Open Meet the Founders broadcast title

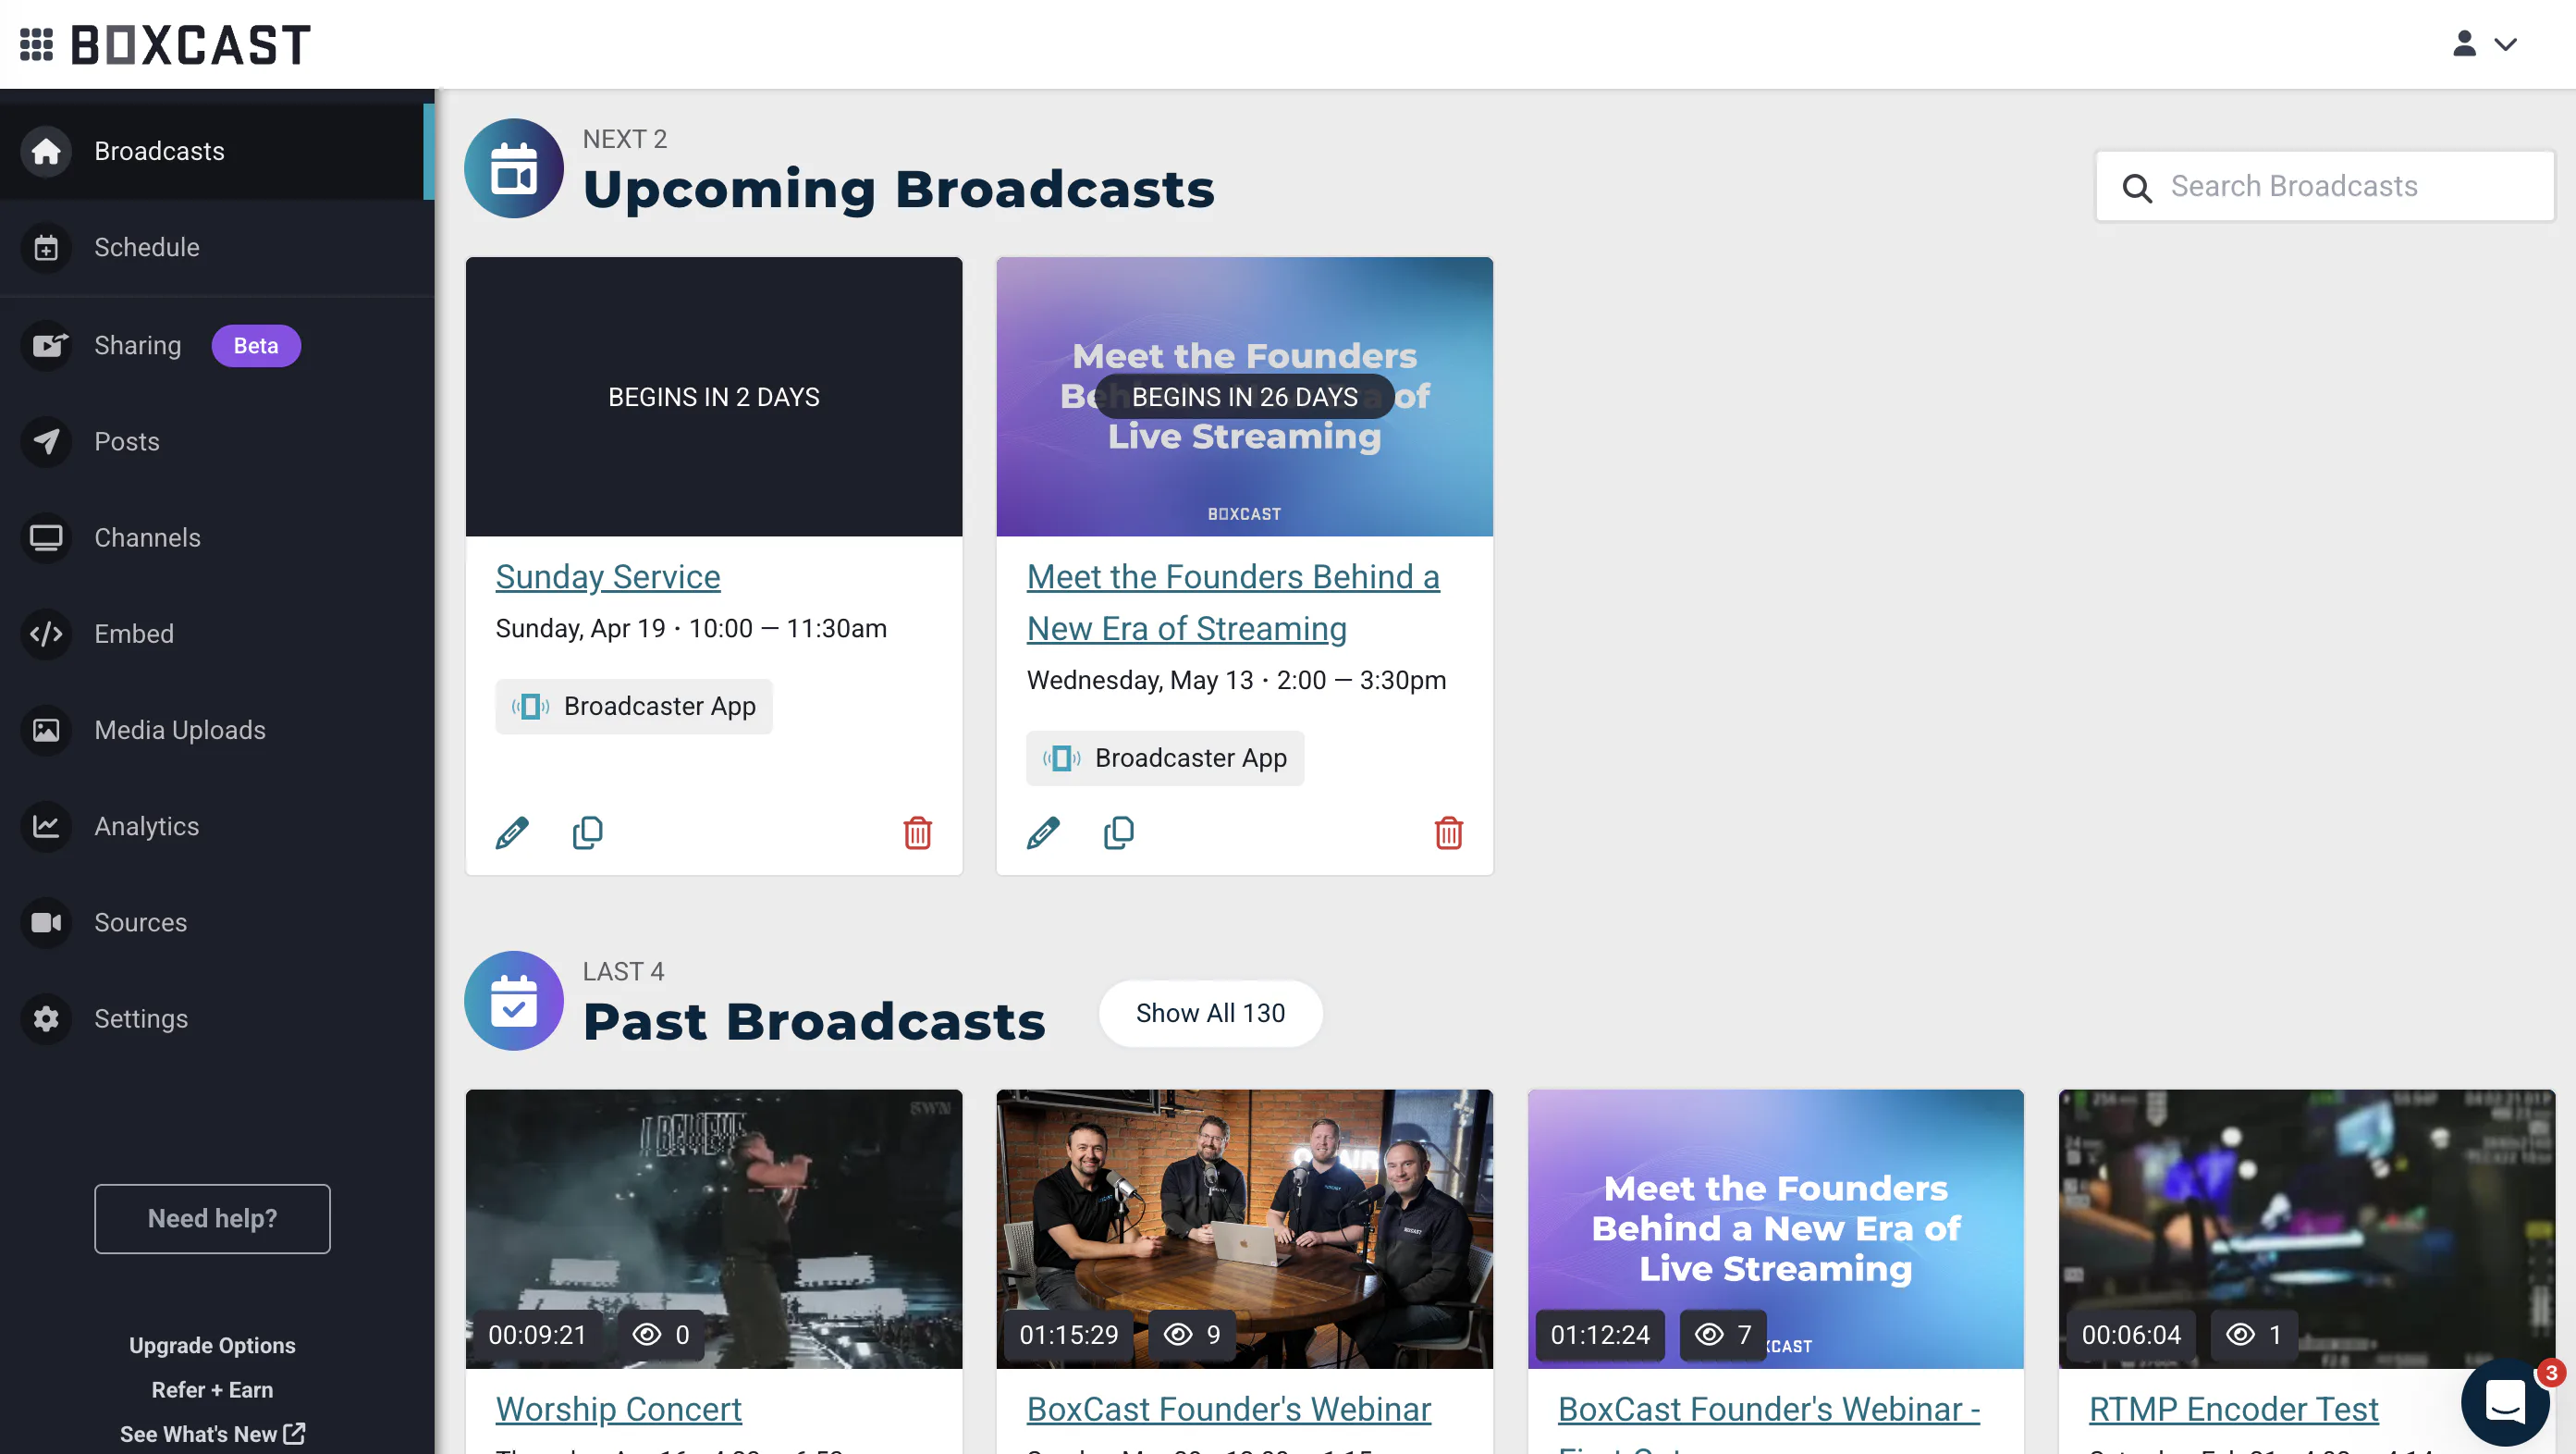pos(1233,602)
